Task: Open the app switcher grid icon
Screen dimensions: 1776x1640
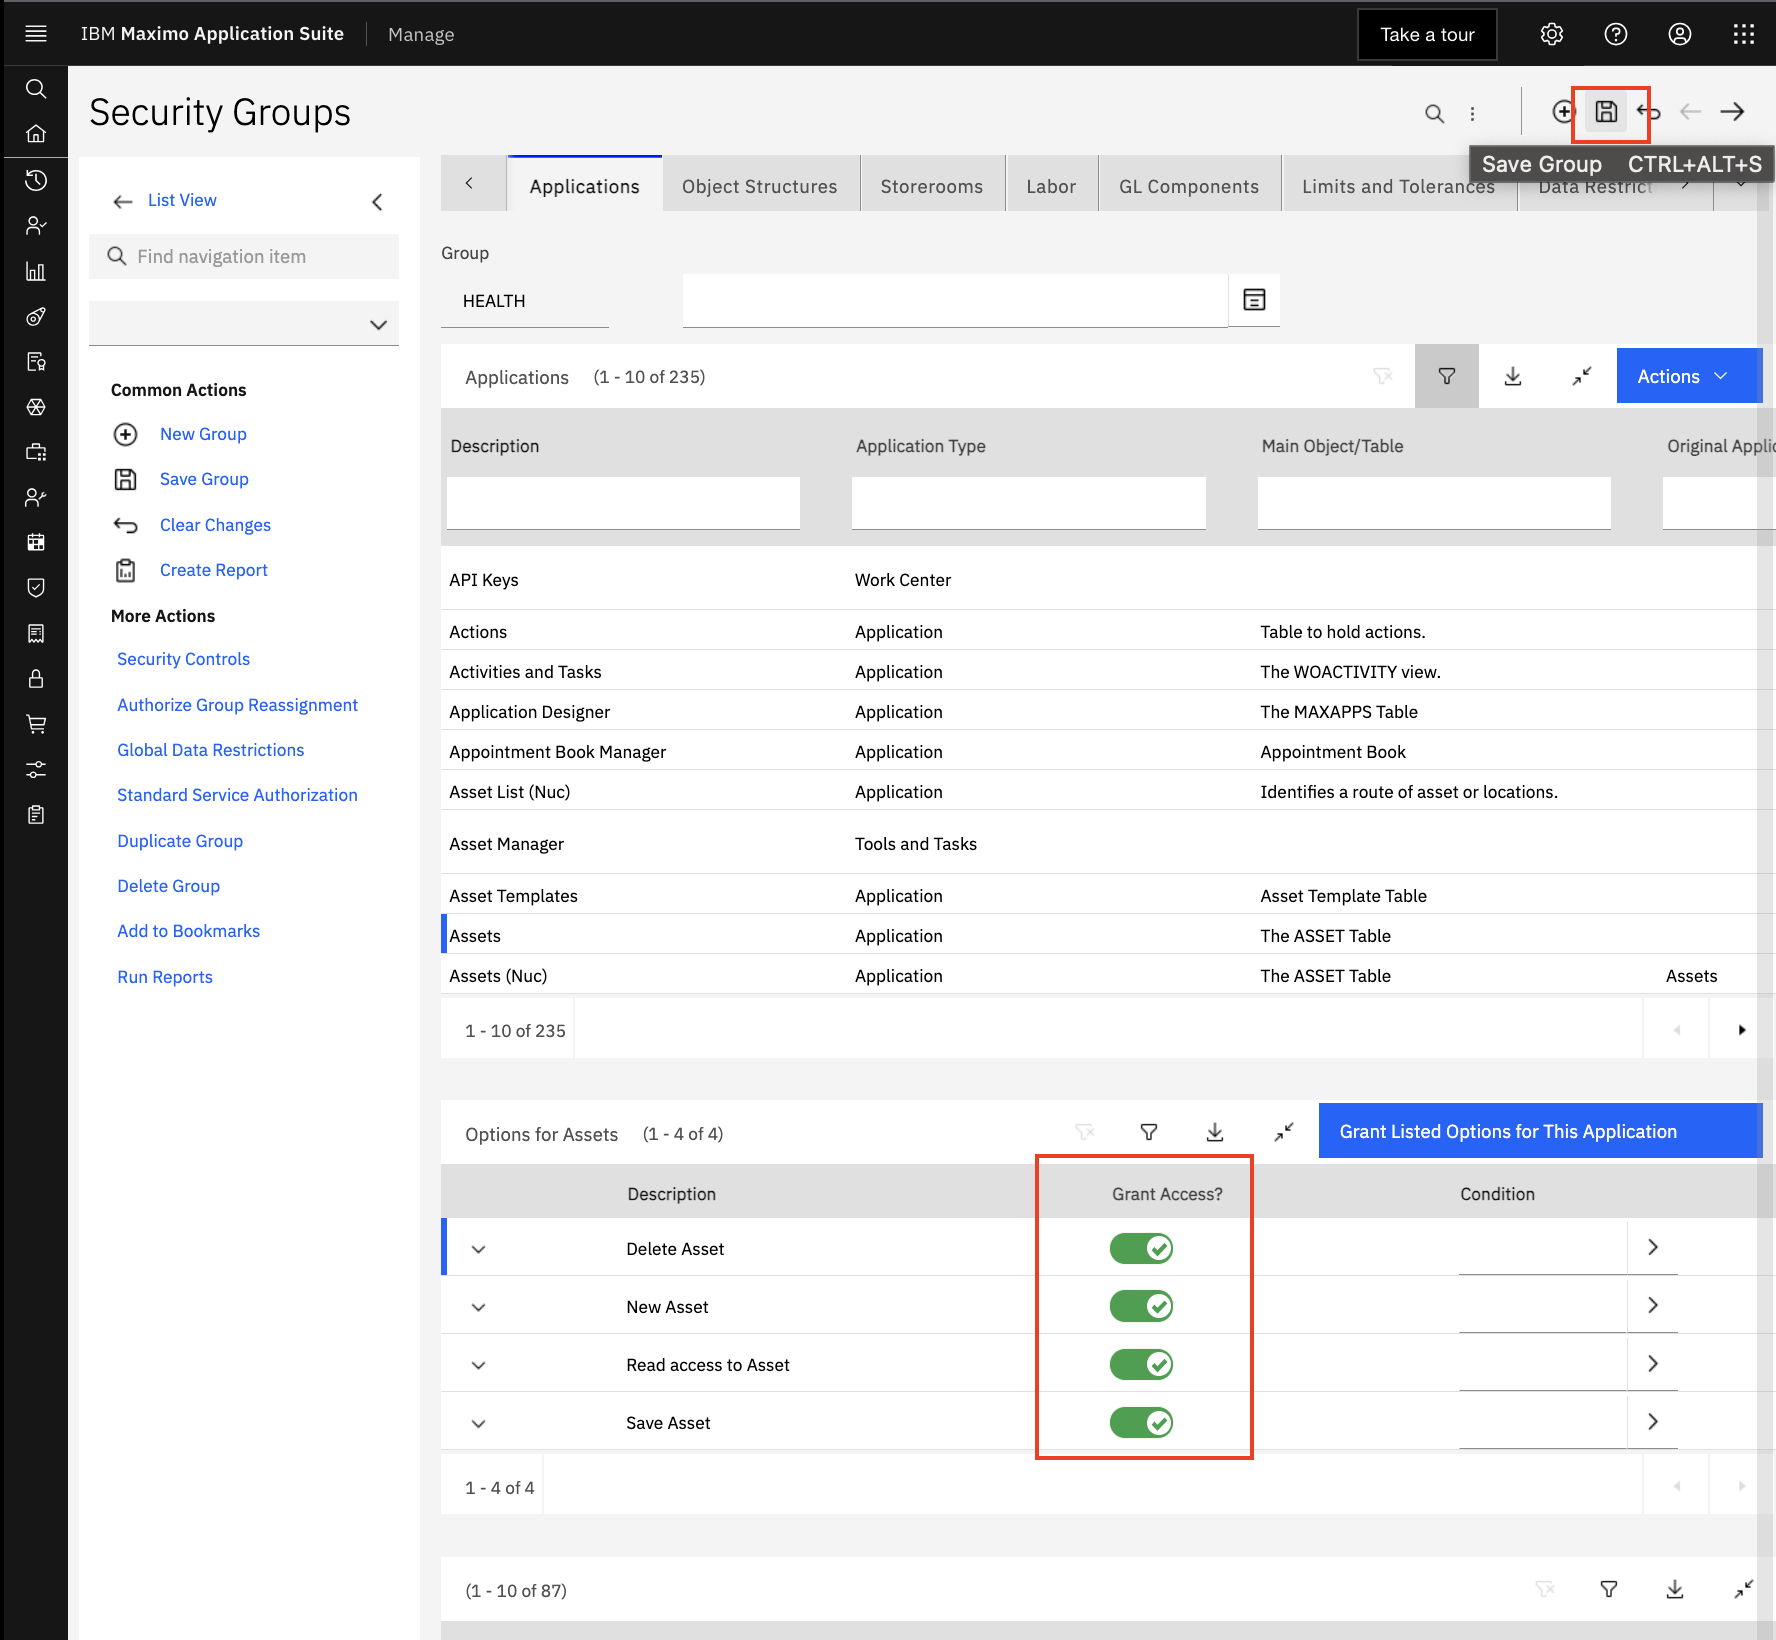Action: 1744,34
